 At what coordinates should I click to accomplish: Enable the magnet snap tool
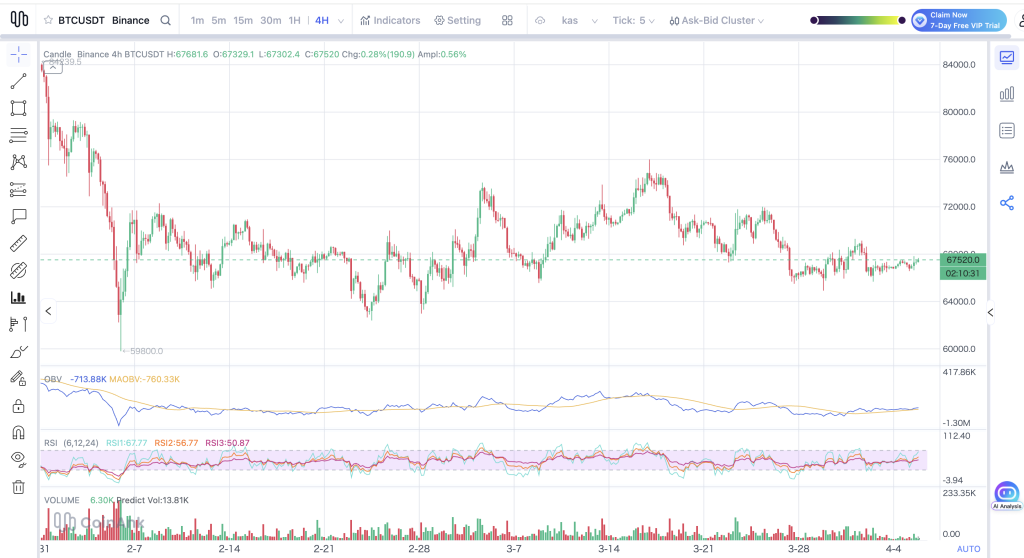pos(18,433)
